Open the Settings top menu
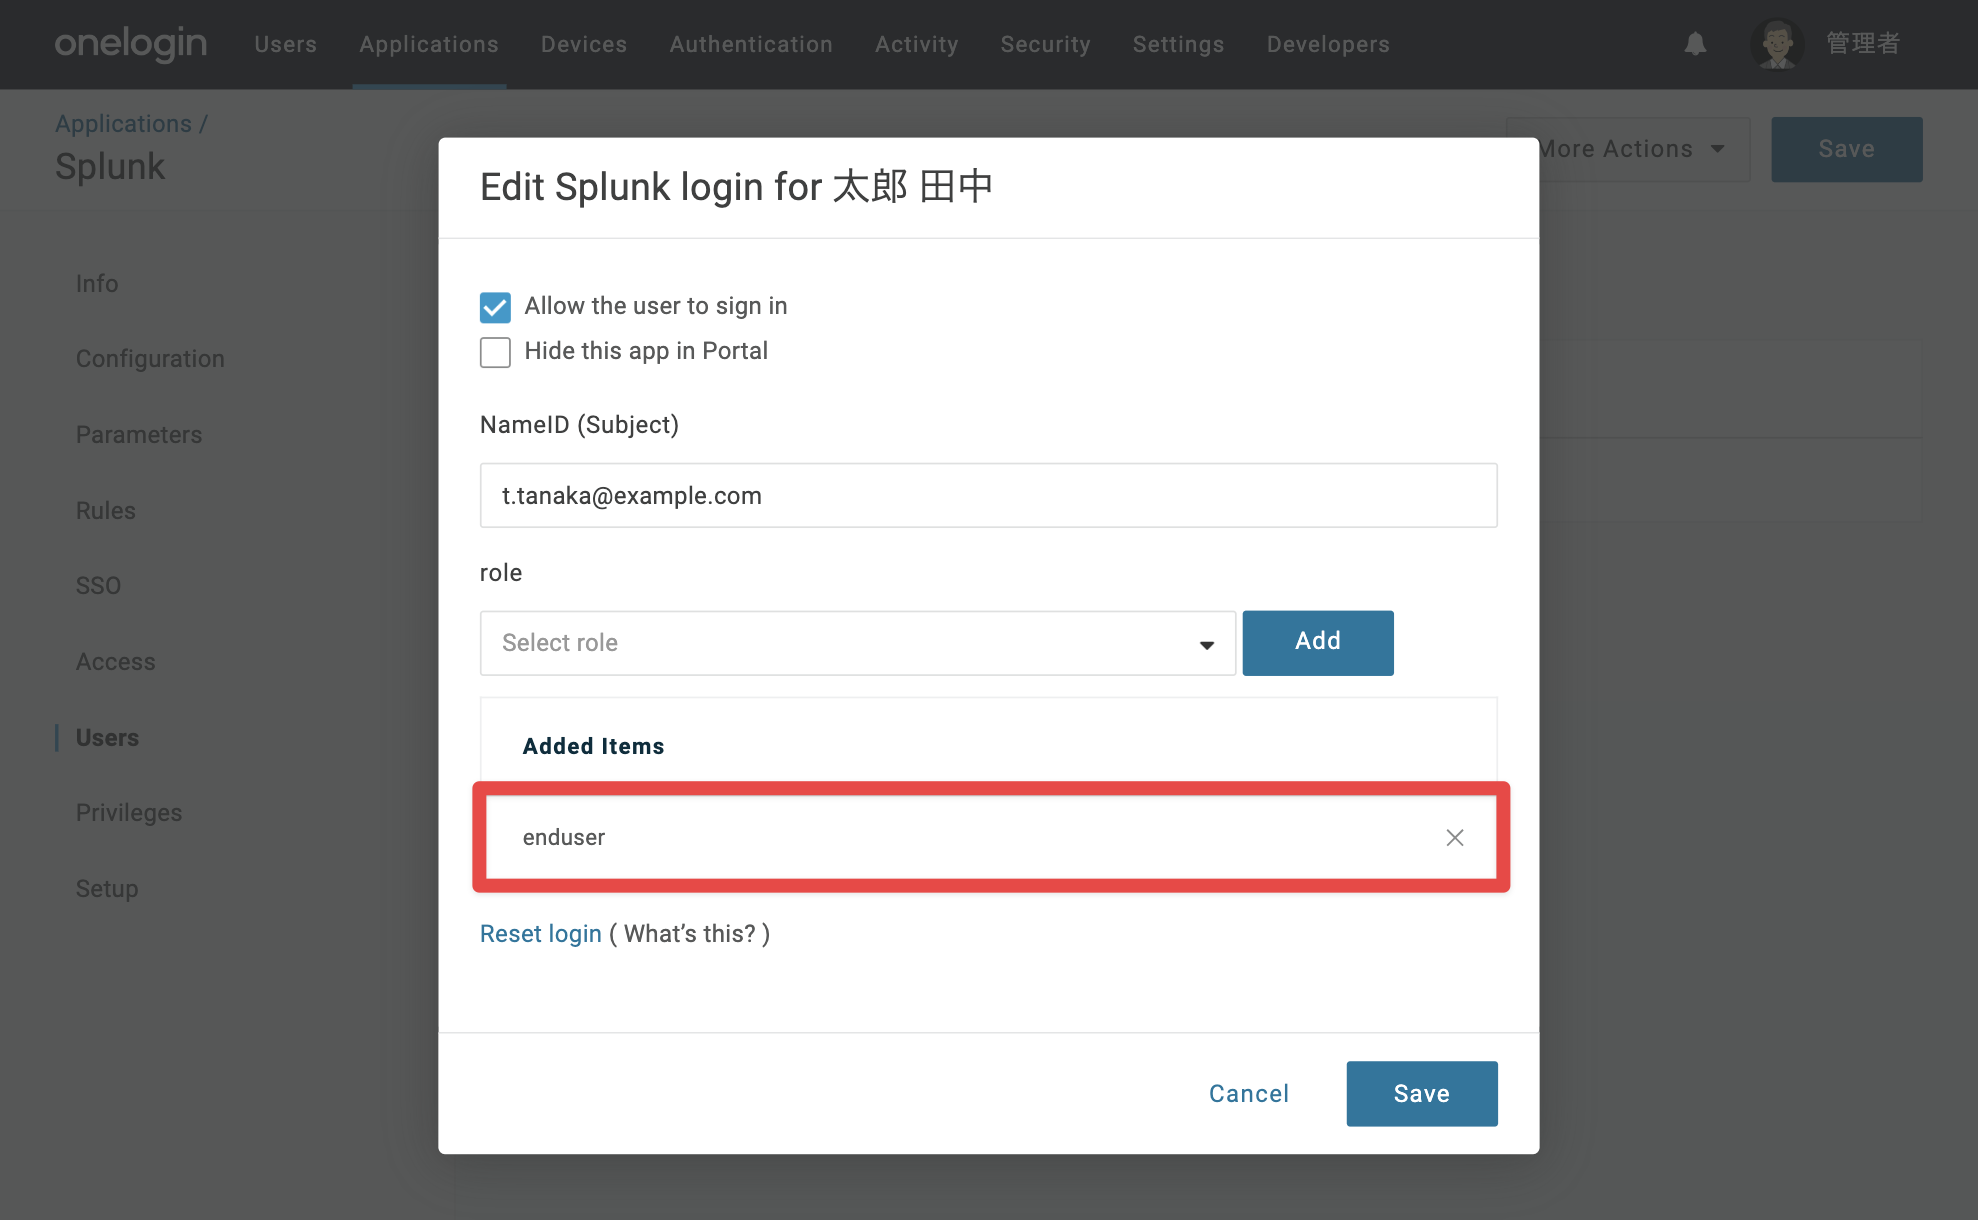Viewport: 1978px width, 1220px height. click(1178, 44)
